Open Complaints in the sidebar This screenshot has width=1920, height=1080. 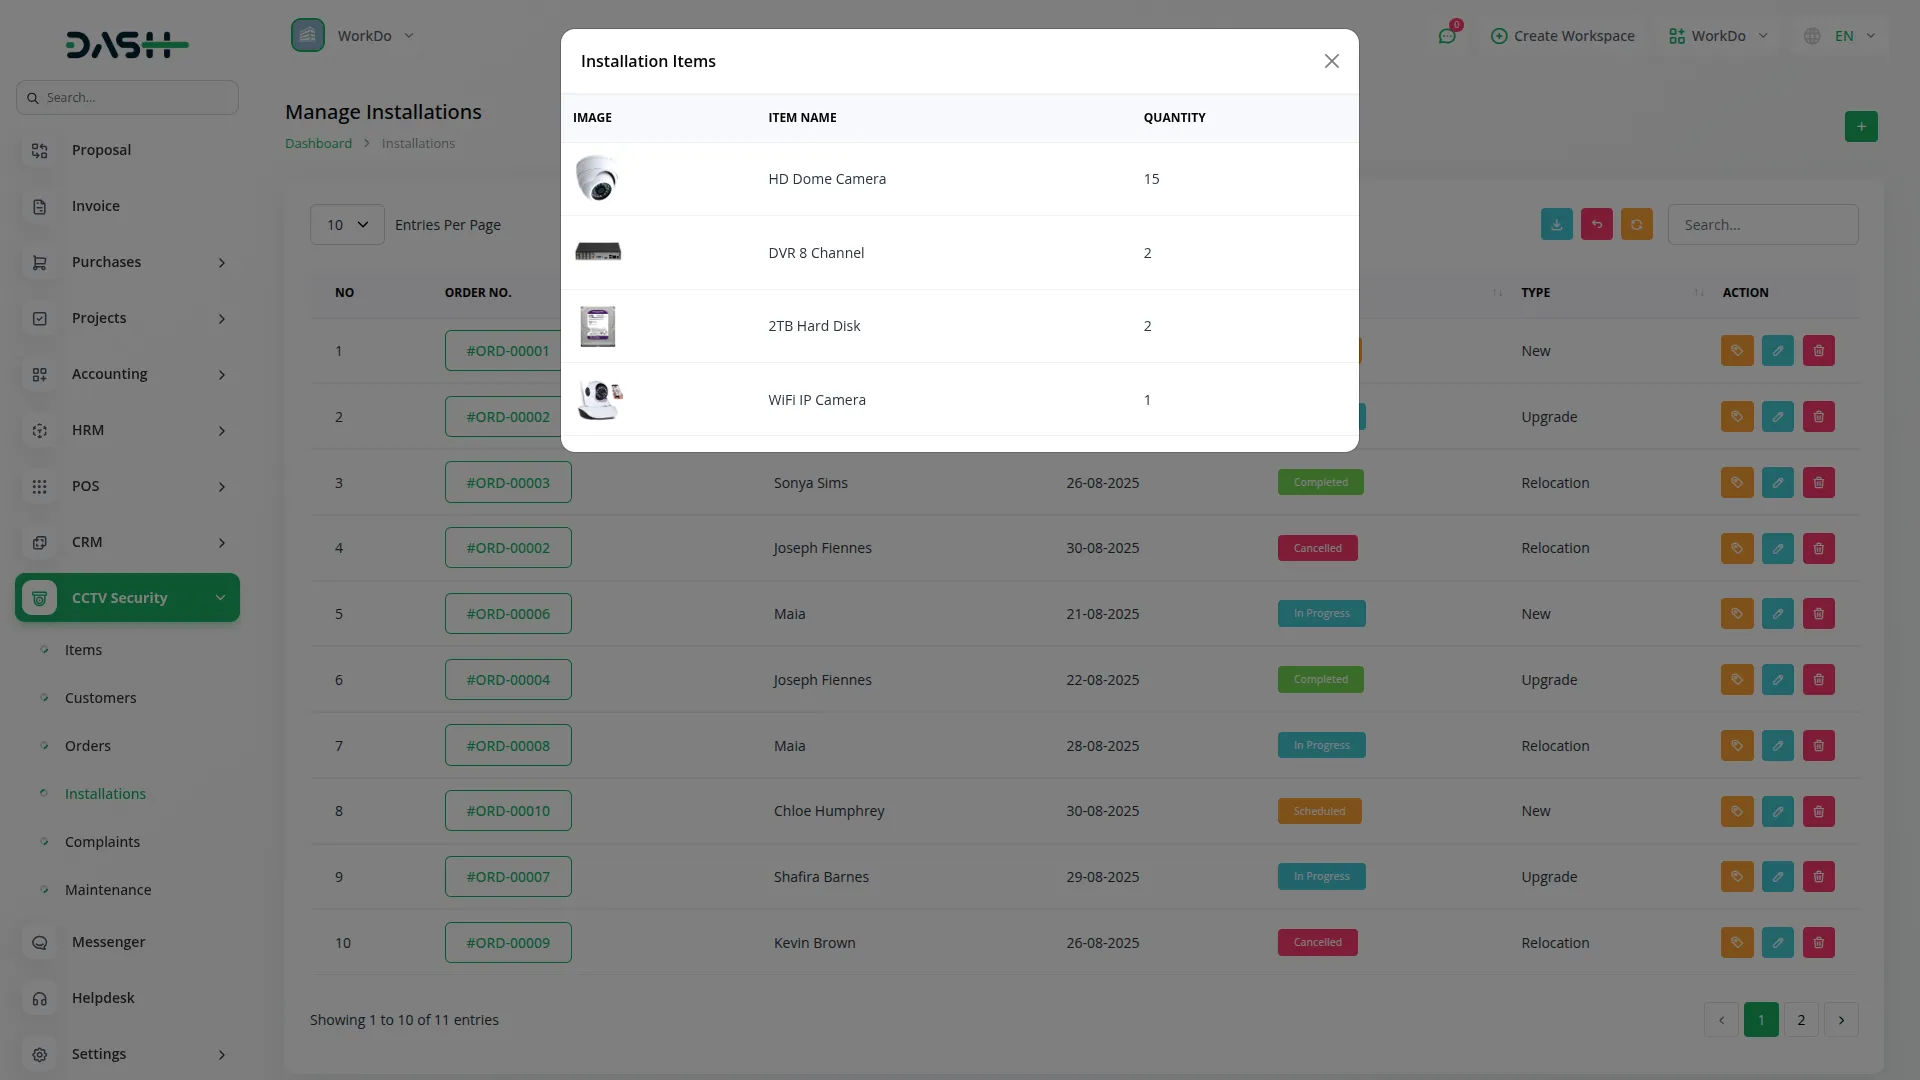click(102, 842)
